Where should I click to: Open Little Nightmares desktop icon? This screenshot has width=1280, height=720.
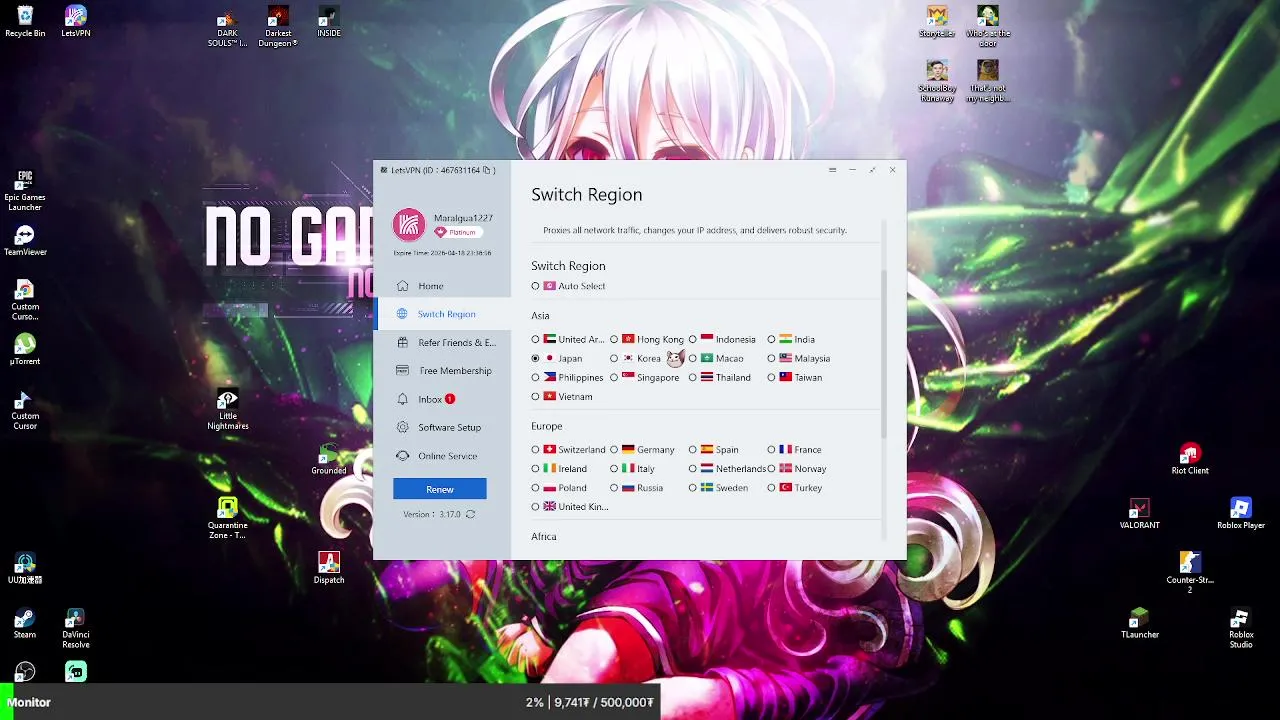coord(228,410)
